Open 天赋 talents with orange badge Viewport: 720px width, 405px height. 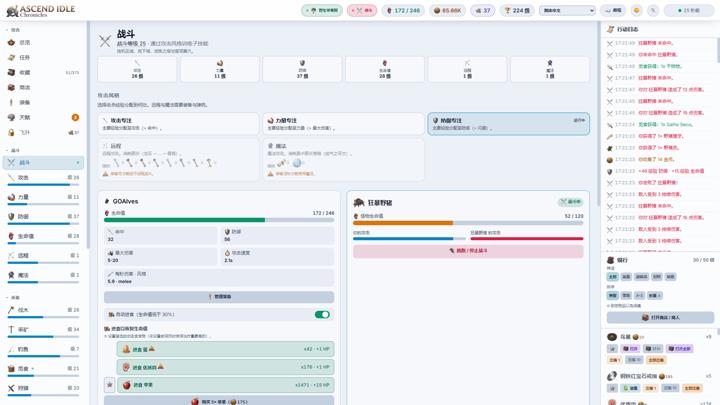(x=43, y=118)
